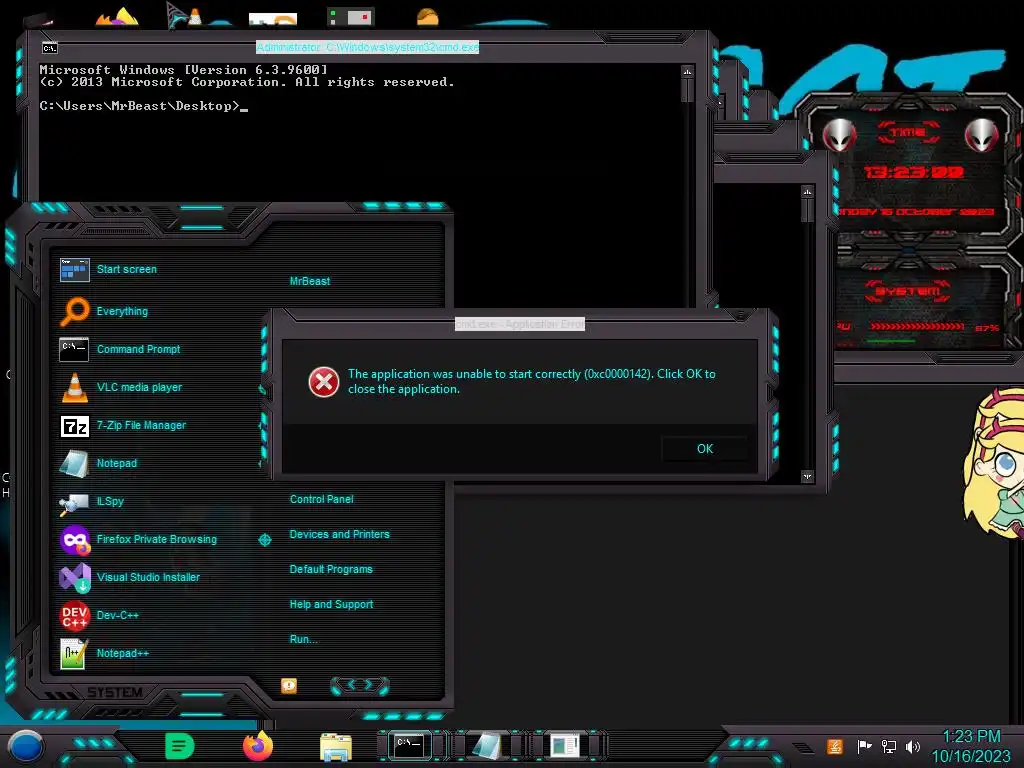Open File Explorer icon on taskbar
The image size is (1024, 768).
coord(336,746)
